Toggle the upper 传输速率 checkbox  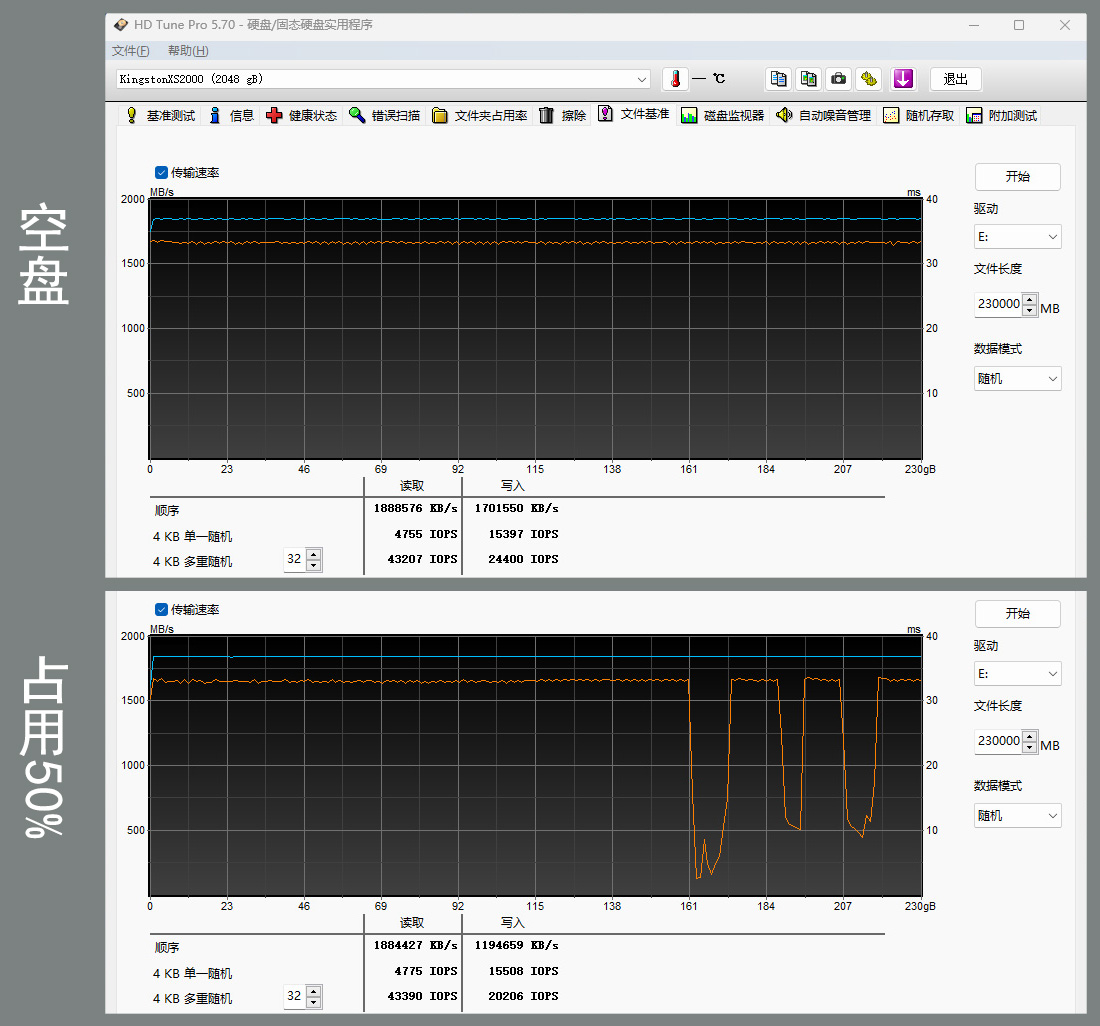tap(161, 173)
